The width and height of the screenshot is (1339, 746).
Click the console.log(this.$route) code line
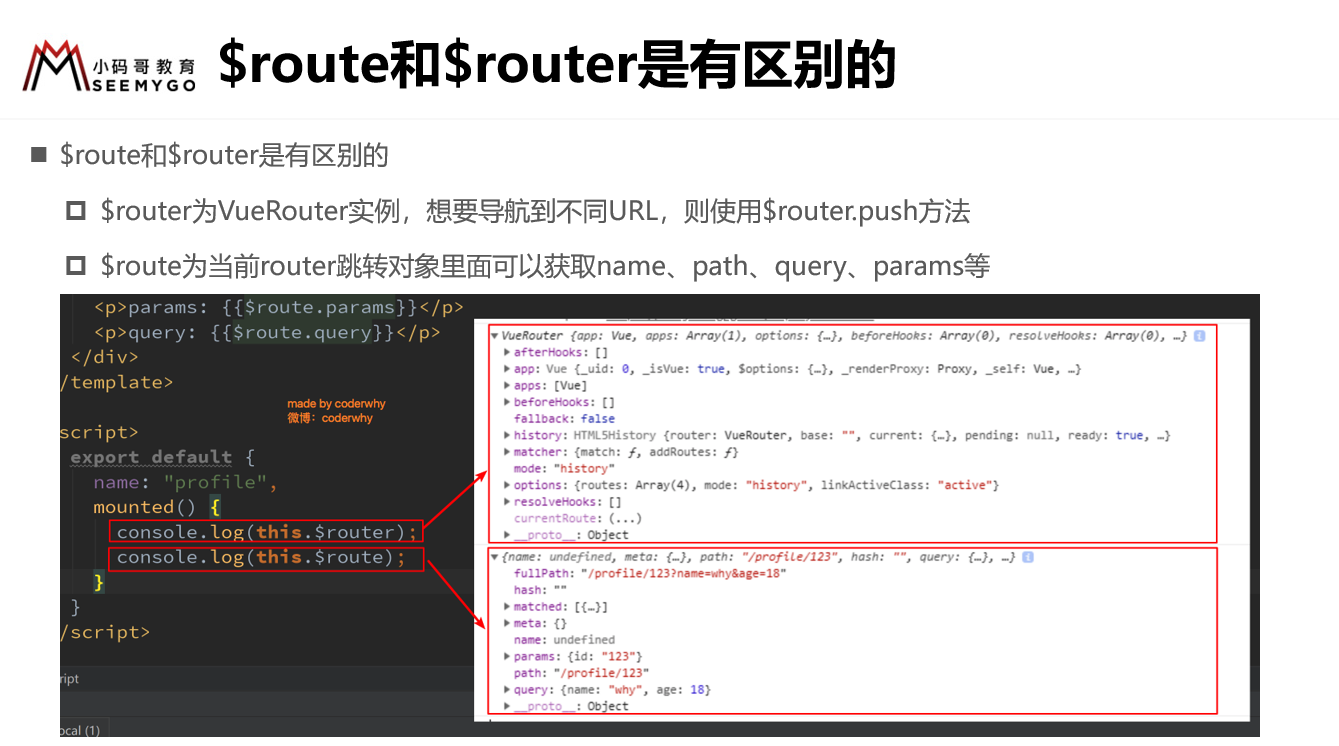click(x=261, y=557)
